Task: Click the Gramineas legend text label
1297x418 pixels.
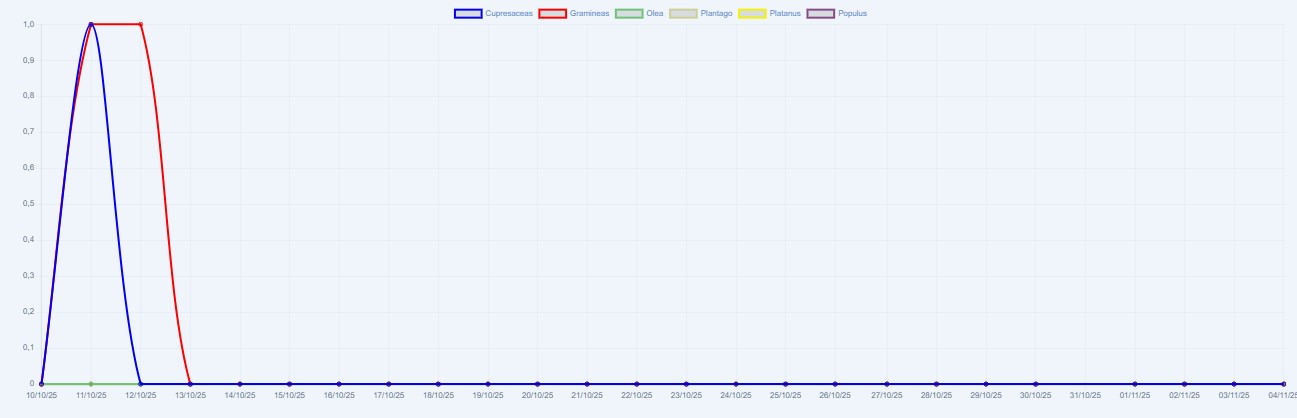Action: pos(590,13)
